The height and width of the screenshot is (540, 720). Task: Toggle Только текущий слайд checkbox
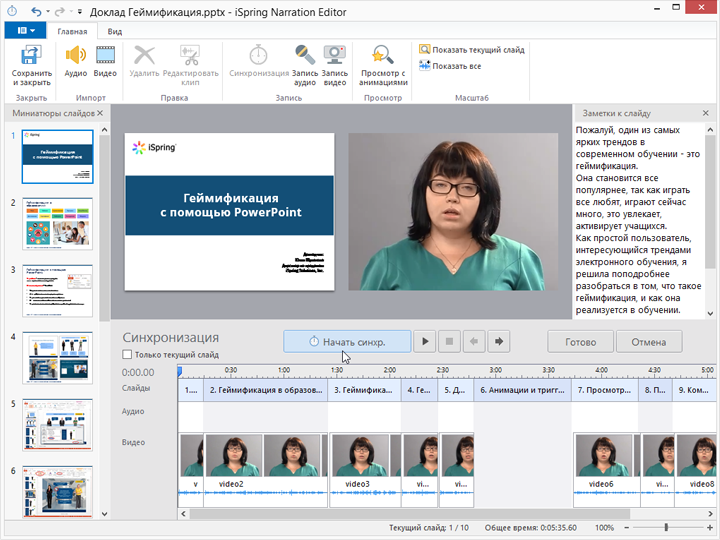[127, 354]
